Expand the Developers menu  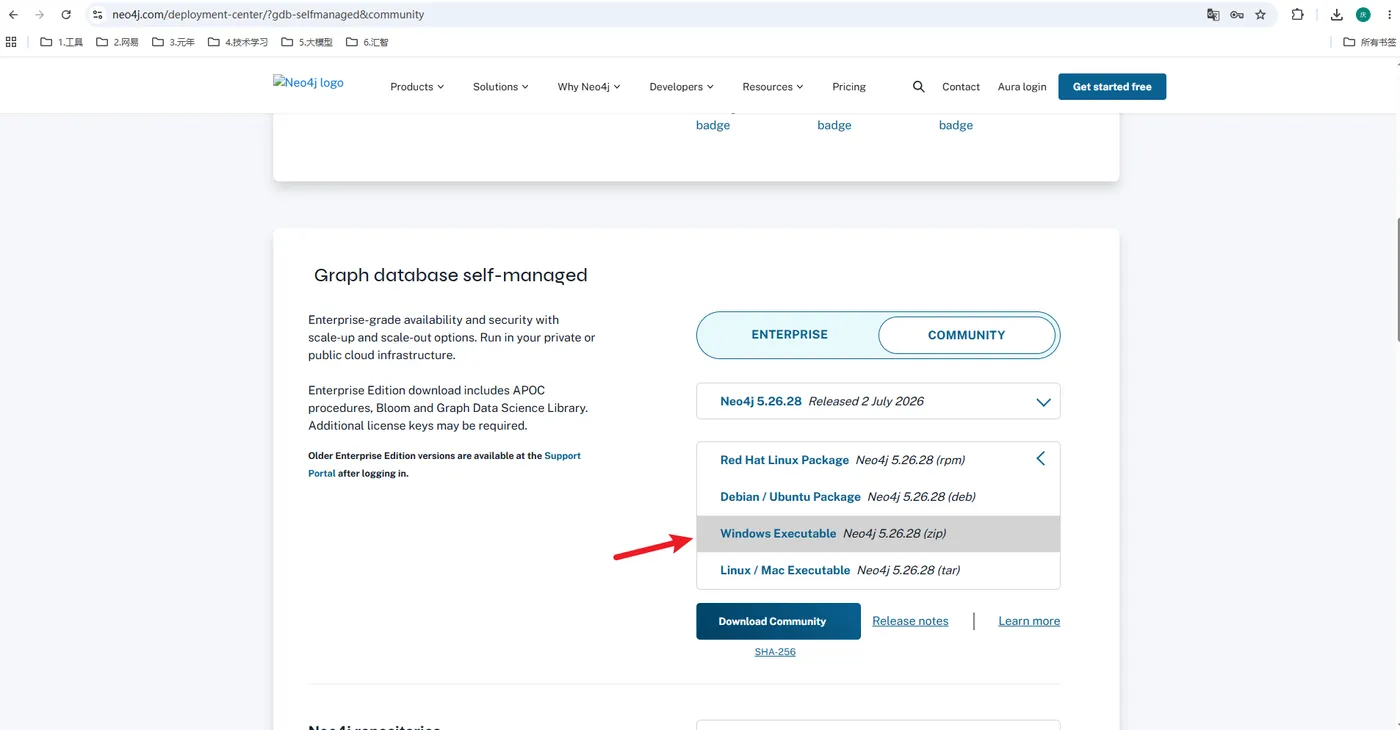681,87
